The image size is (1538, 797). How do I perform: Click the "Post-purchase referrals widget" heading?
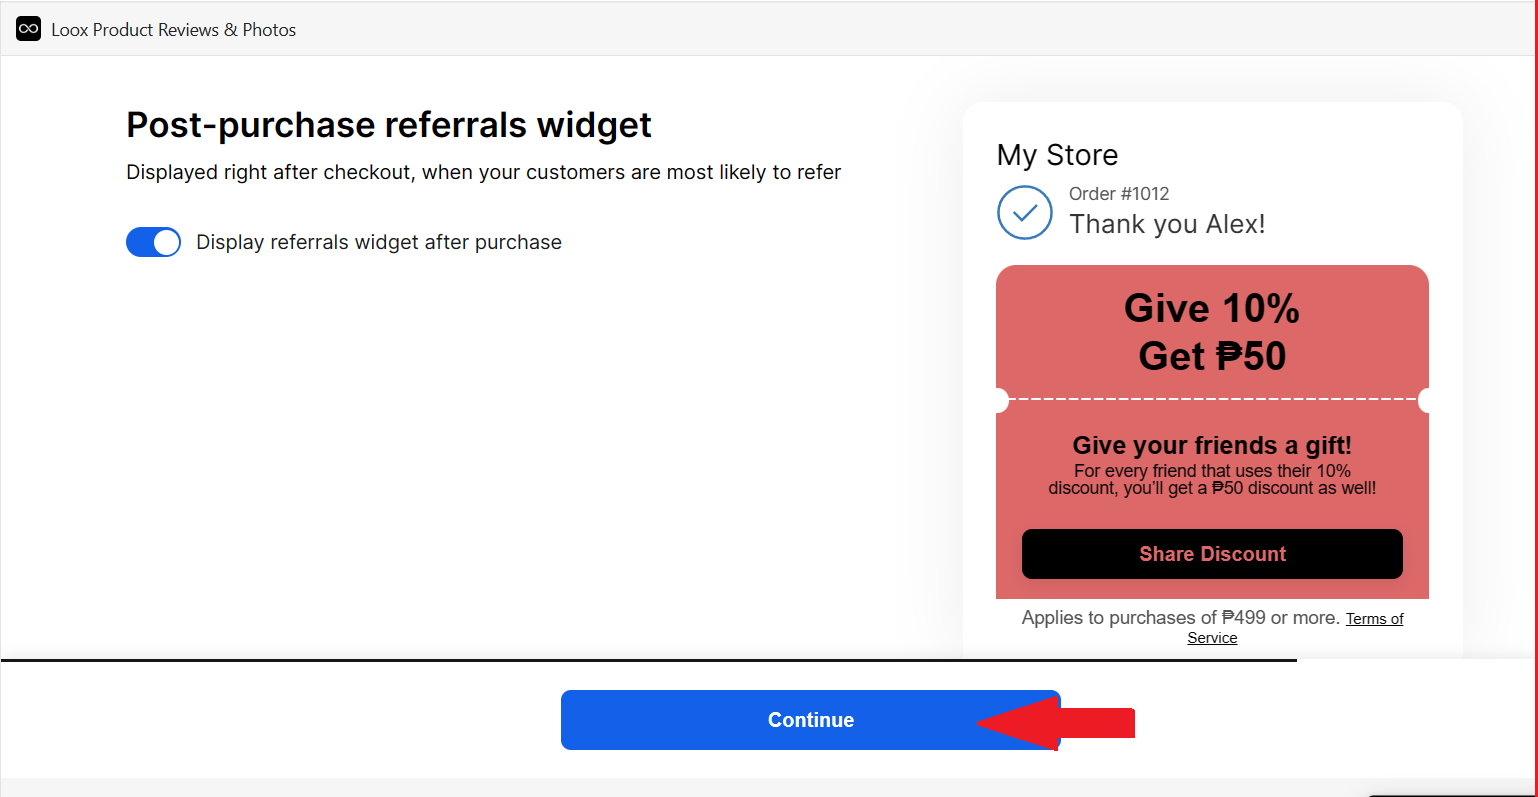(389, 125)
